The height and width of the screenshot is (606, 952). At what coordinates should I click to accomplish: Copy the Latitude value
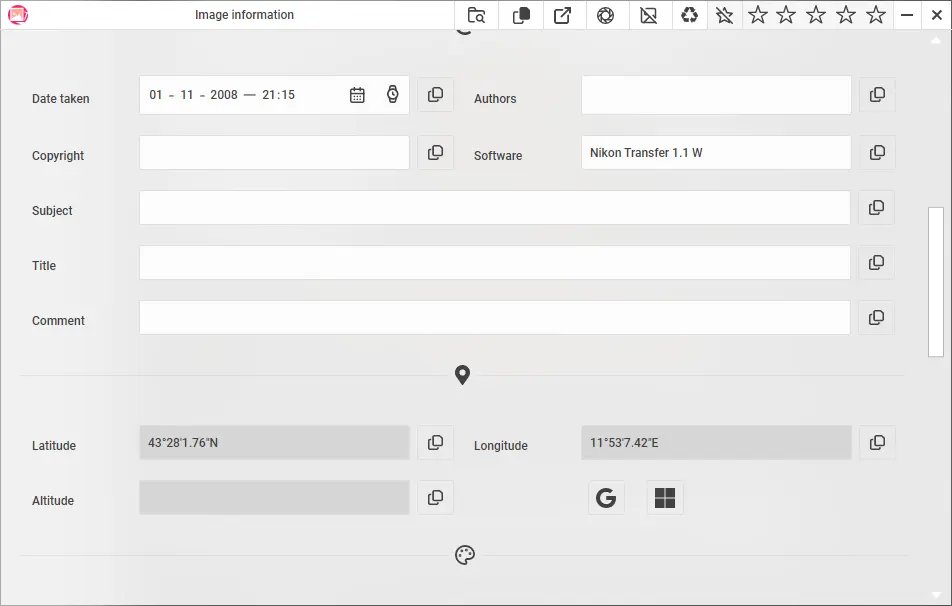(x=435, y=442)
